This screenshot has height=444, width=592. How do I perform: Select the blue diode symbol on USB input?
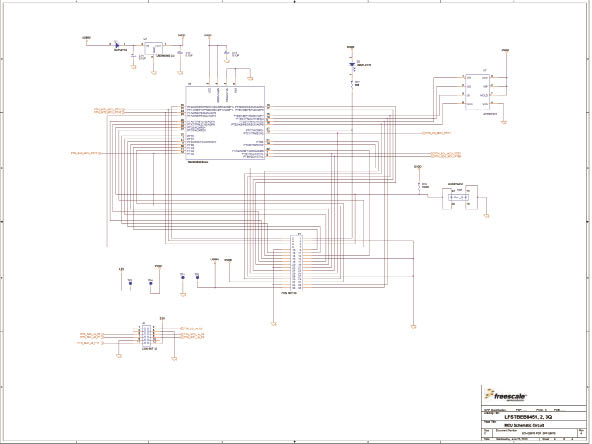(117, 45)
